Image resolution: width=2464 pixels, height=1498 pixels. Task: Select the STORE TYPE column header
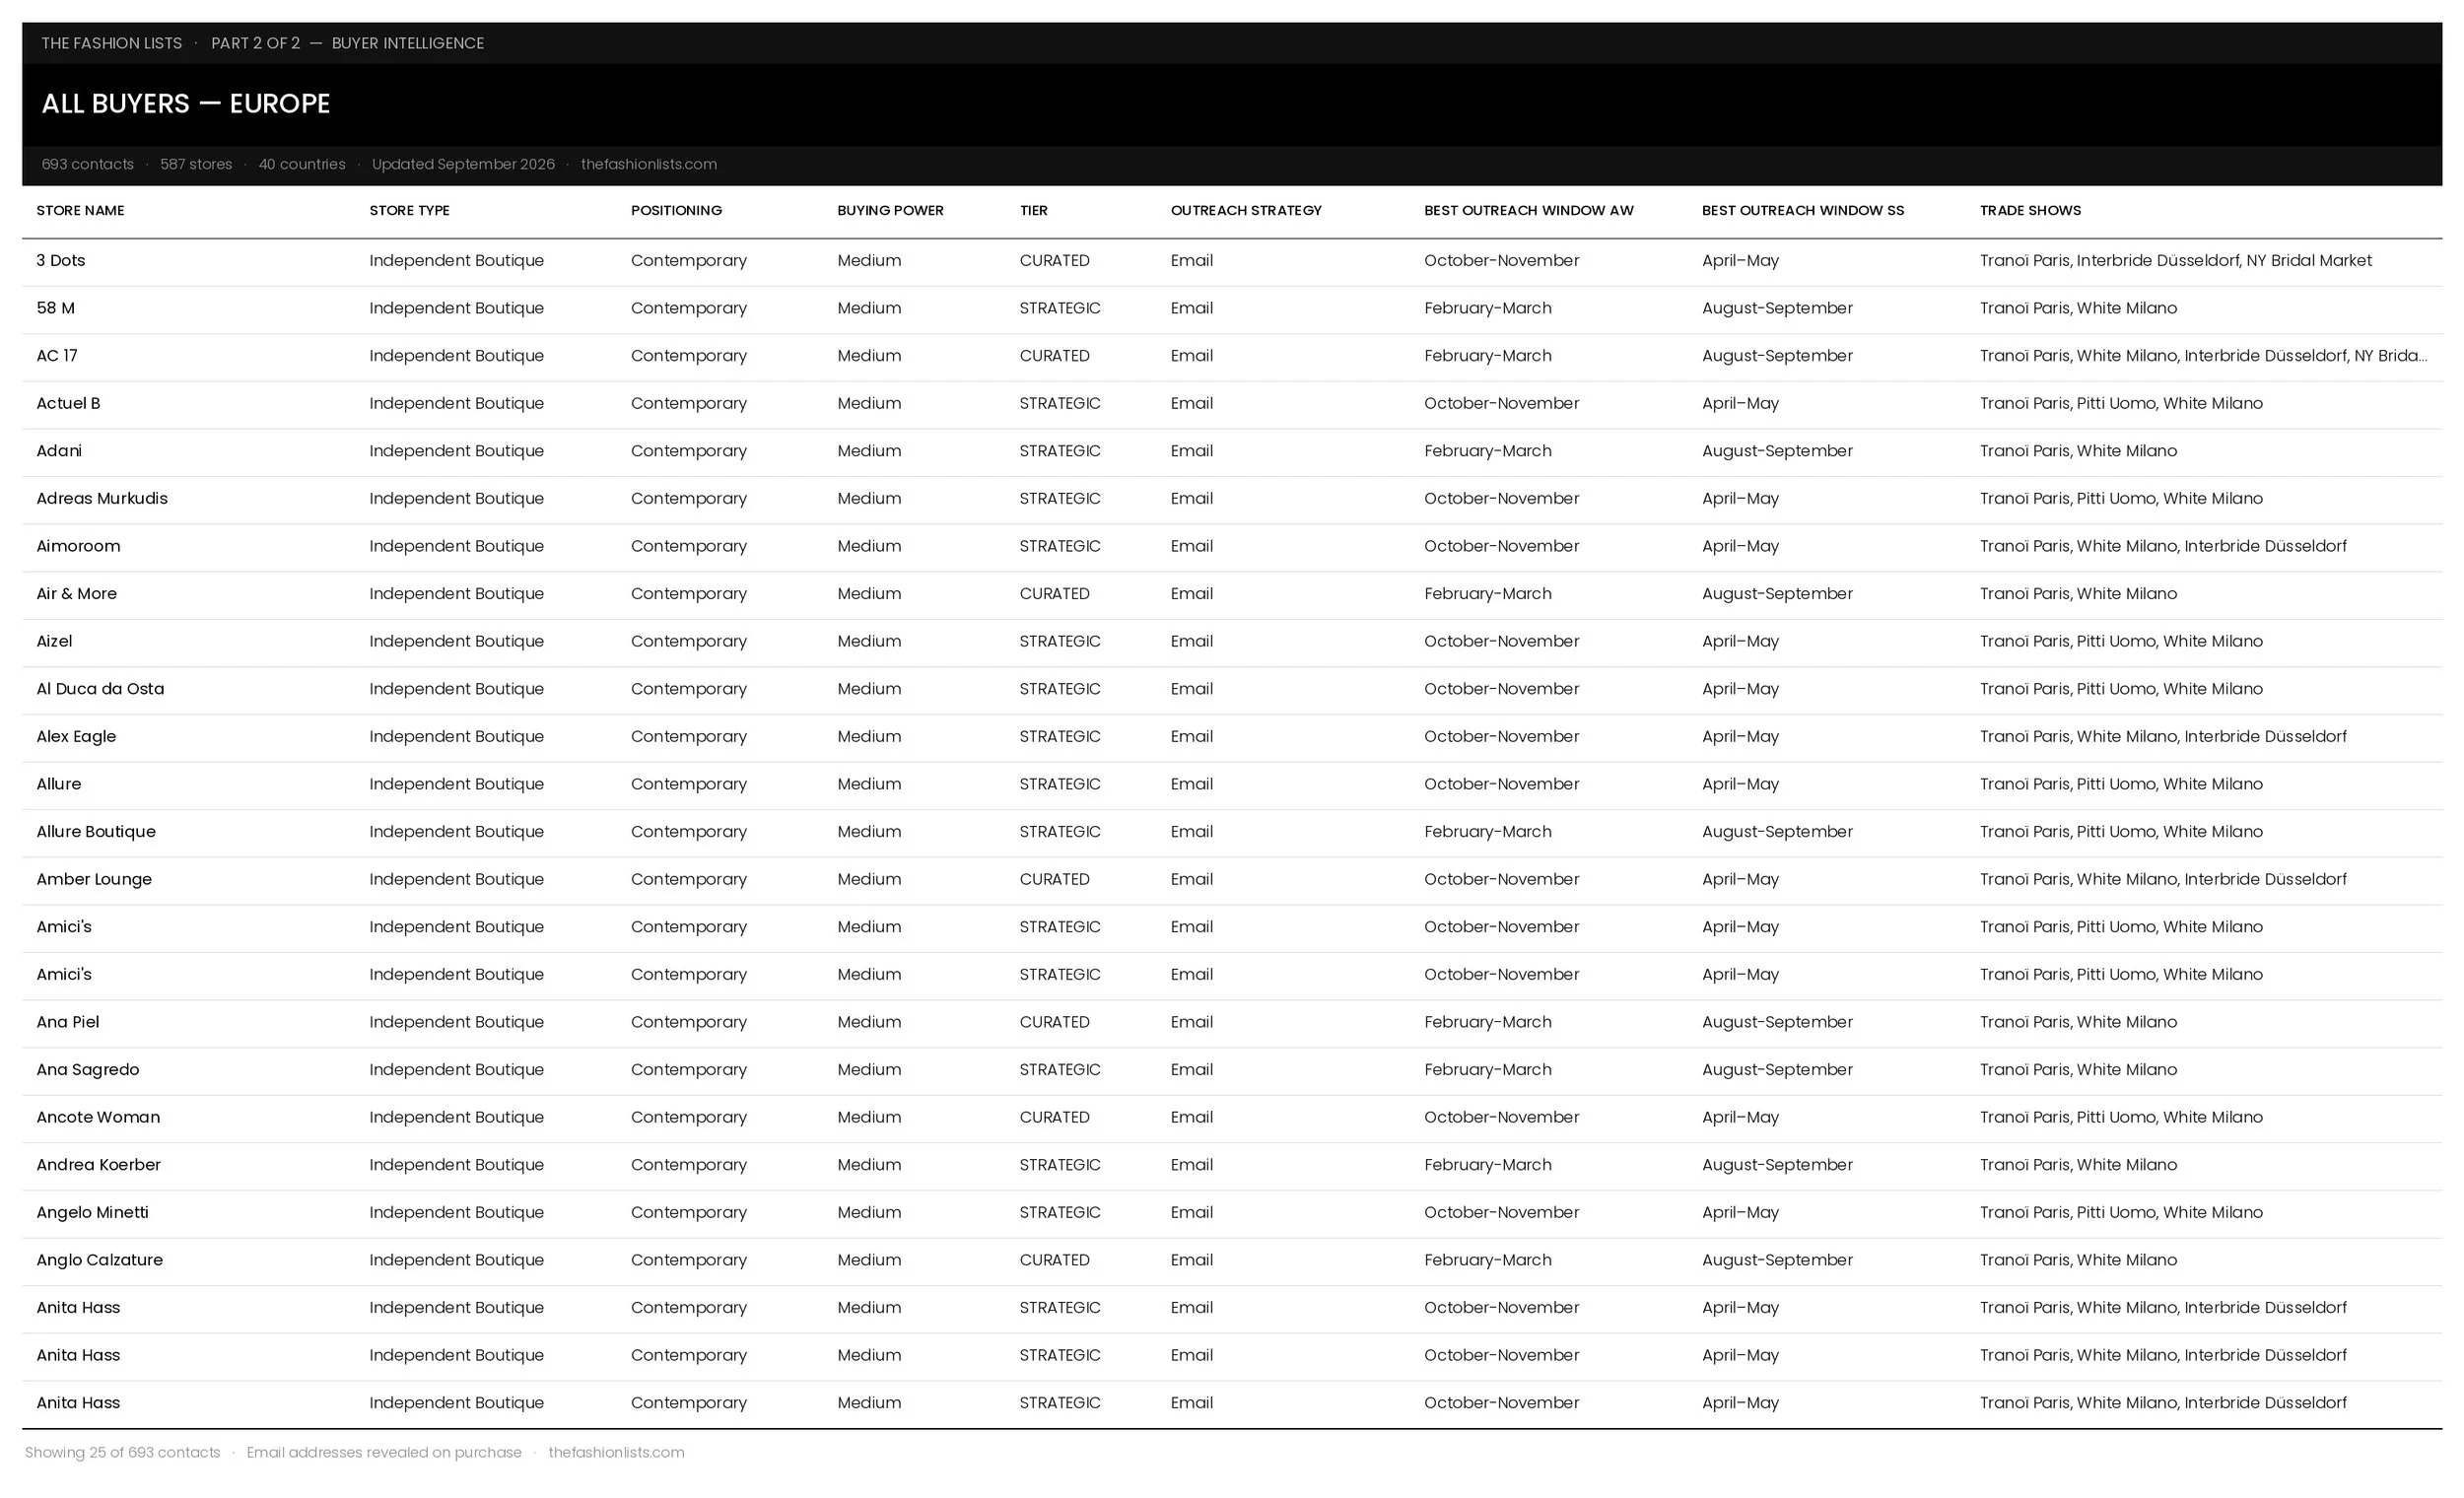click(x=409, y=210)
